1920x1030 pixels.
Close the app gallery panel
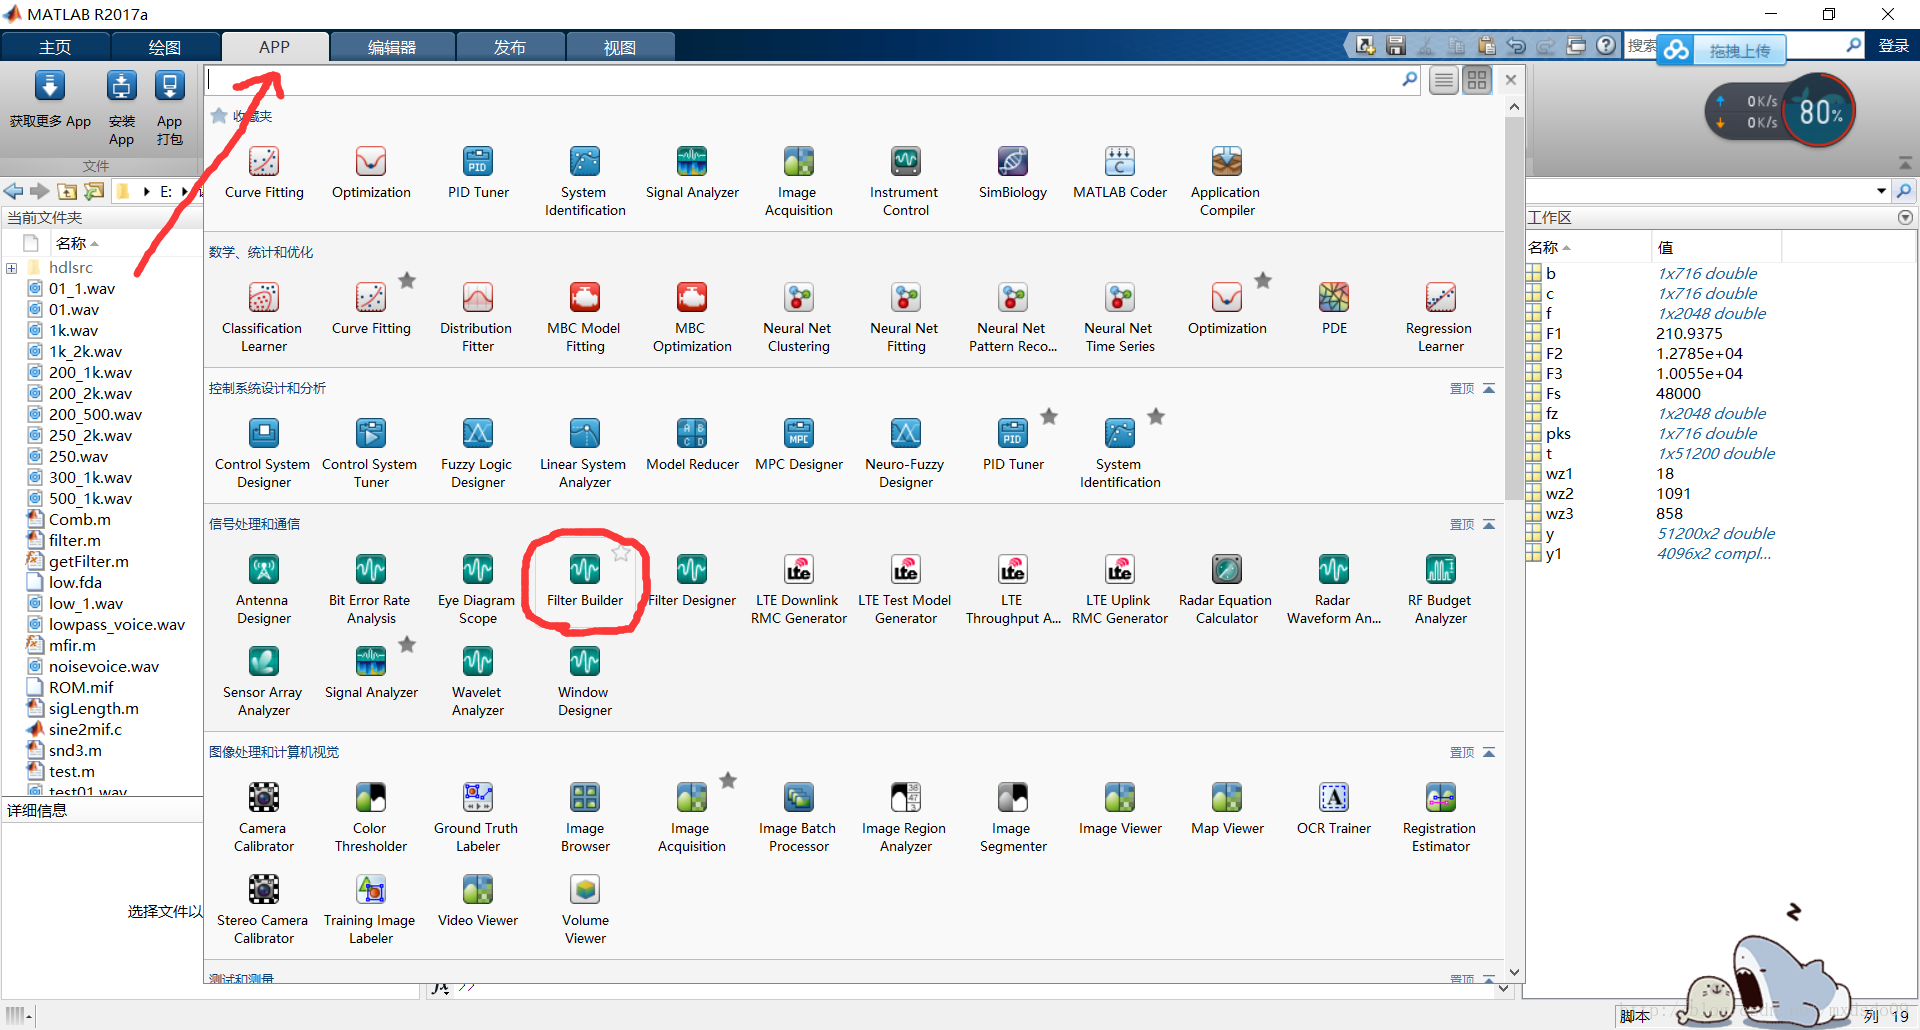[x=1511, y=80]
